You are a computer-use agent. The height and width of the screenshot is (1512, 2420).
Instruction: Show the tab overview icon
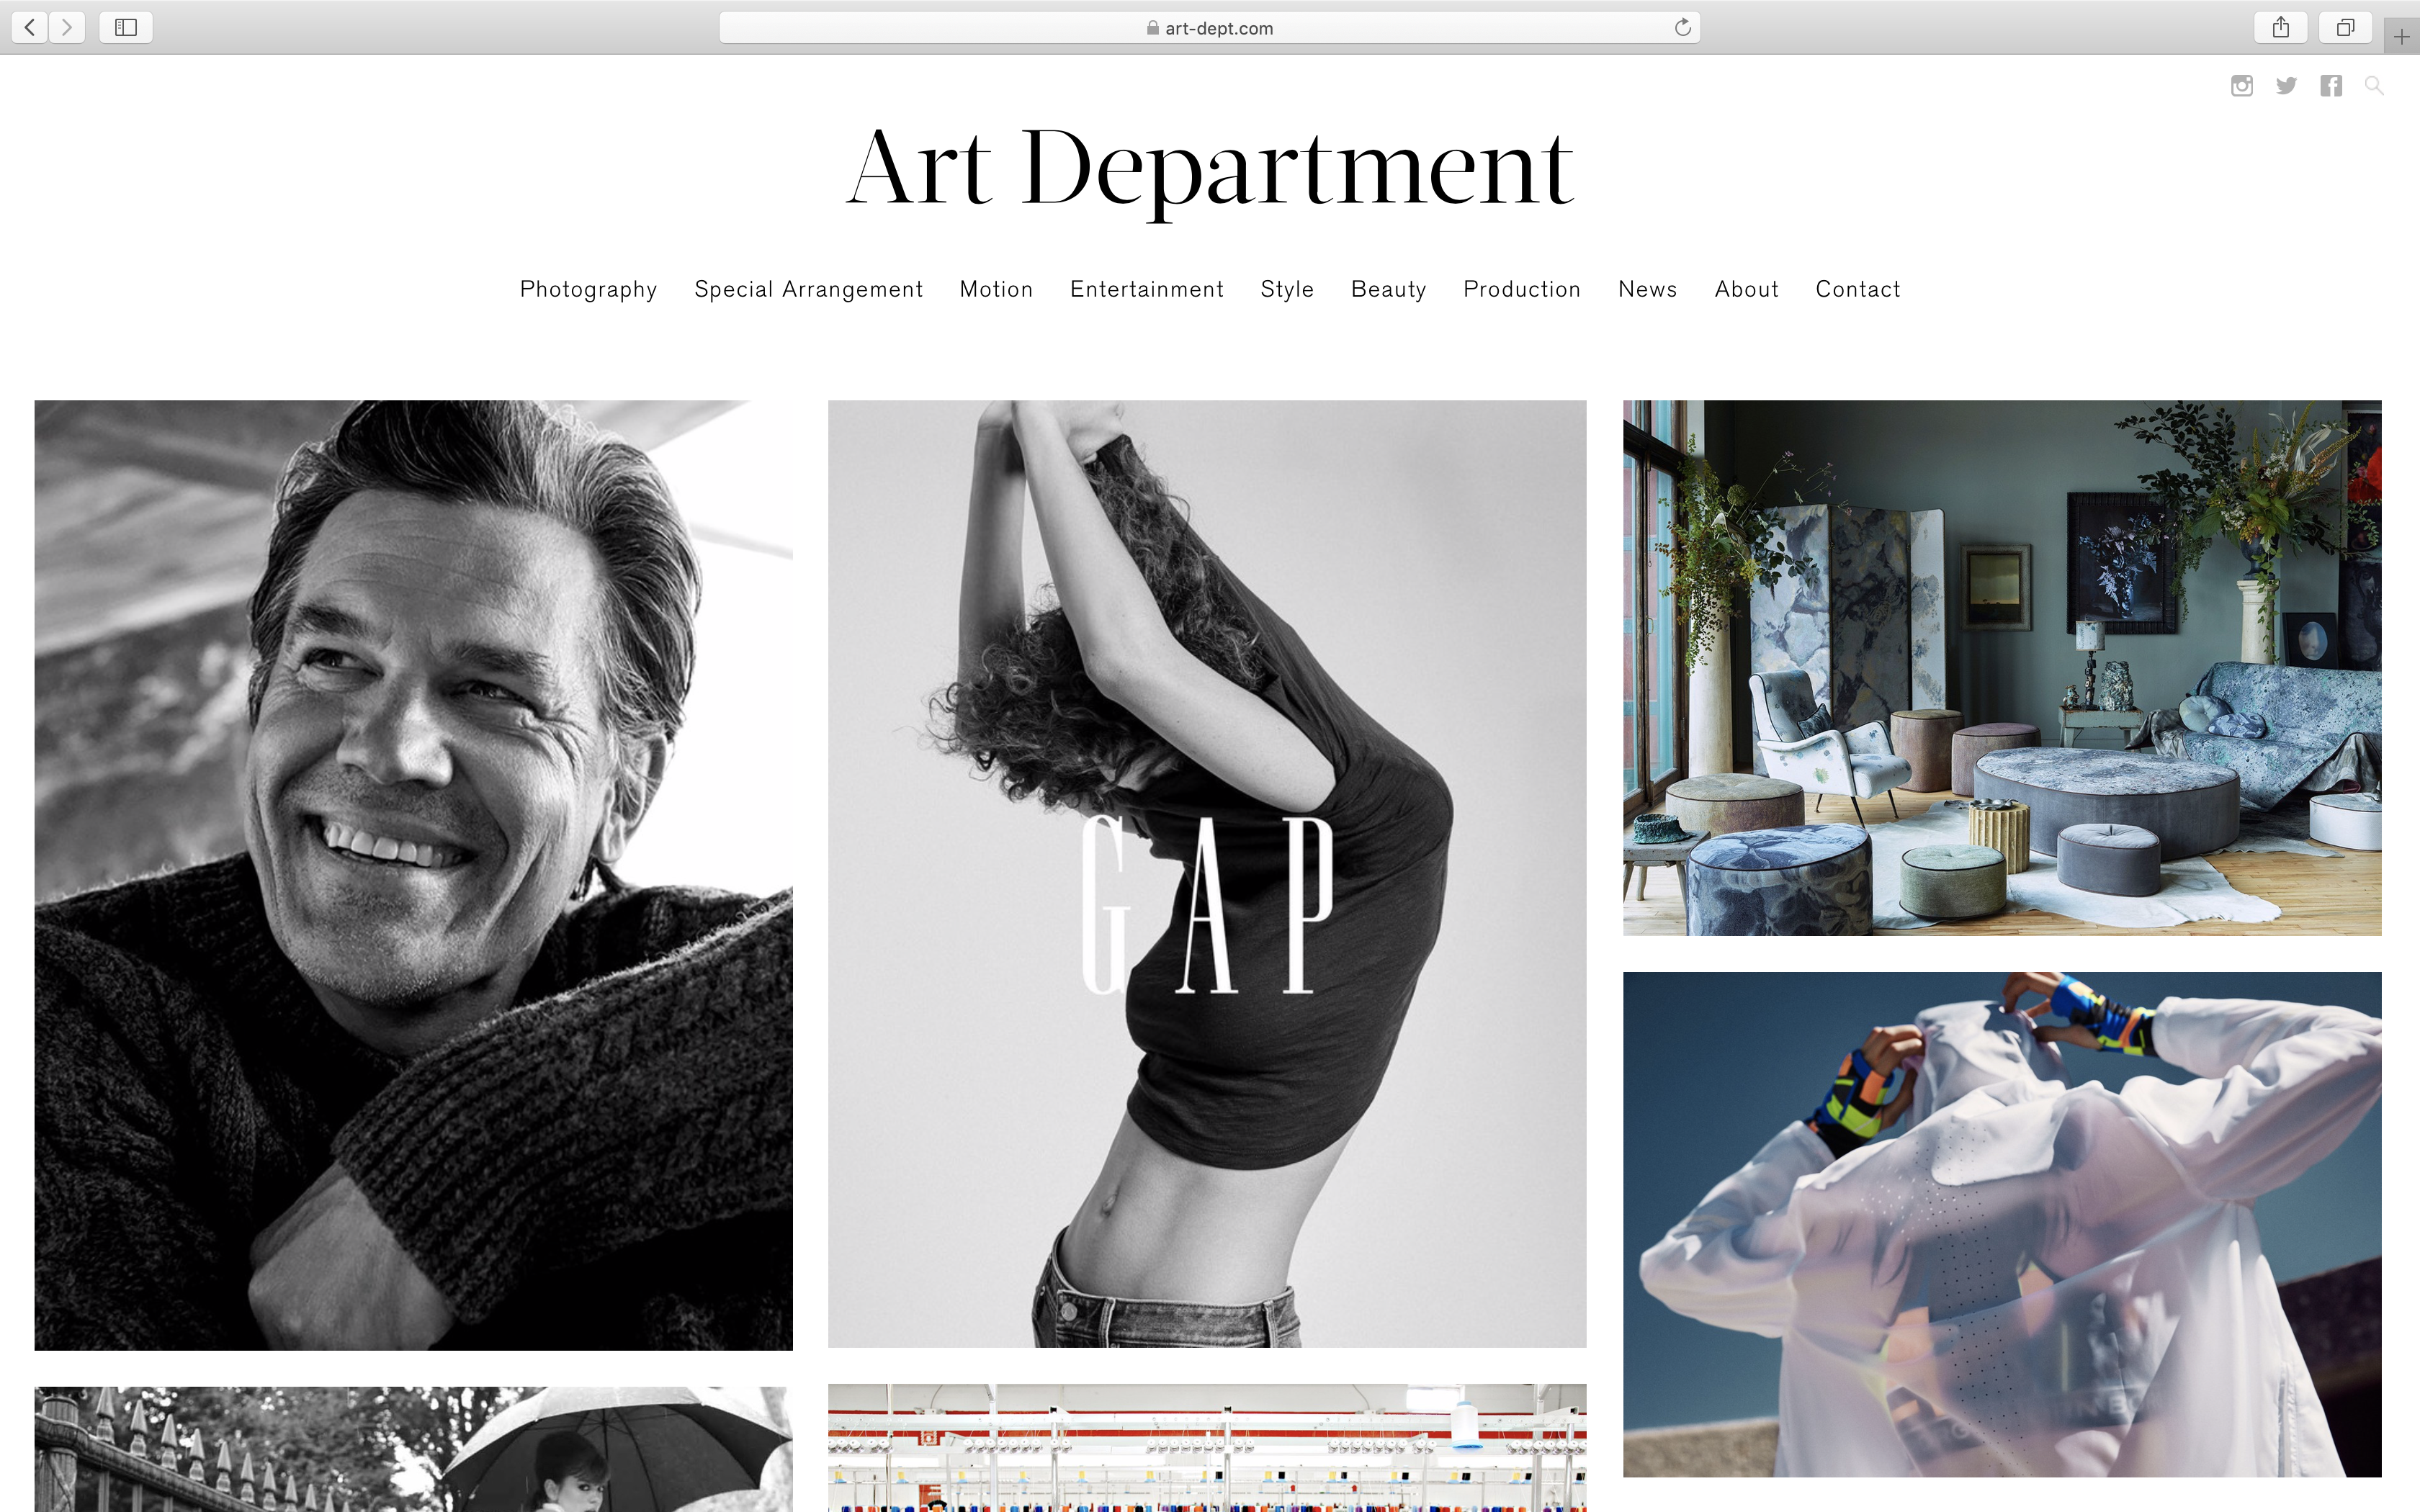[x=2345, y=27]
